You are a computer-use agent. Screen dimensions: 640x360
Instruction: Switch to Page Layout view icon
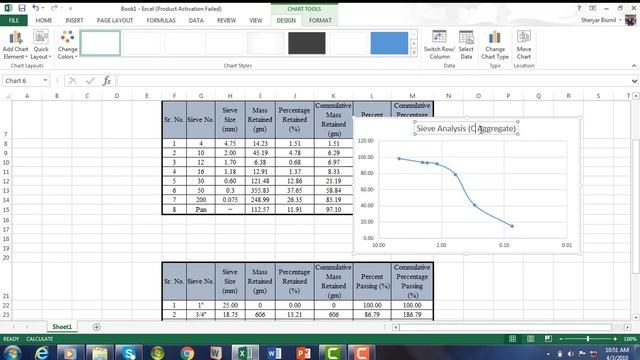click(x=530, y=339)
